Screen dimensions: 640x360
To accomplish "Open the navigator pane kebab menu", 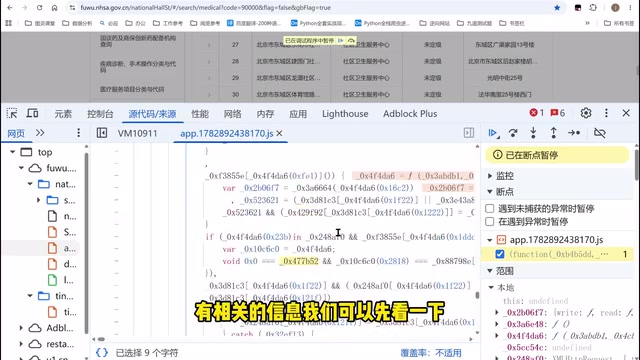I will pyautogui.click(x=78, y=133).
